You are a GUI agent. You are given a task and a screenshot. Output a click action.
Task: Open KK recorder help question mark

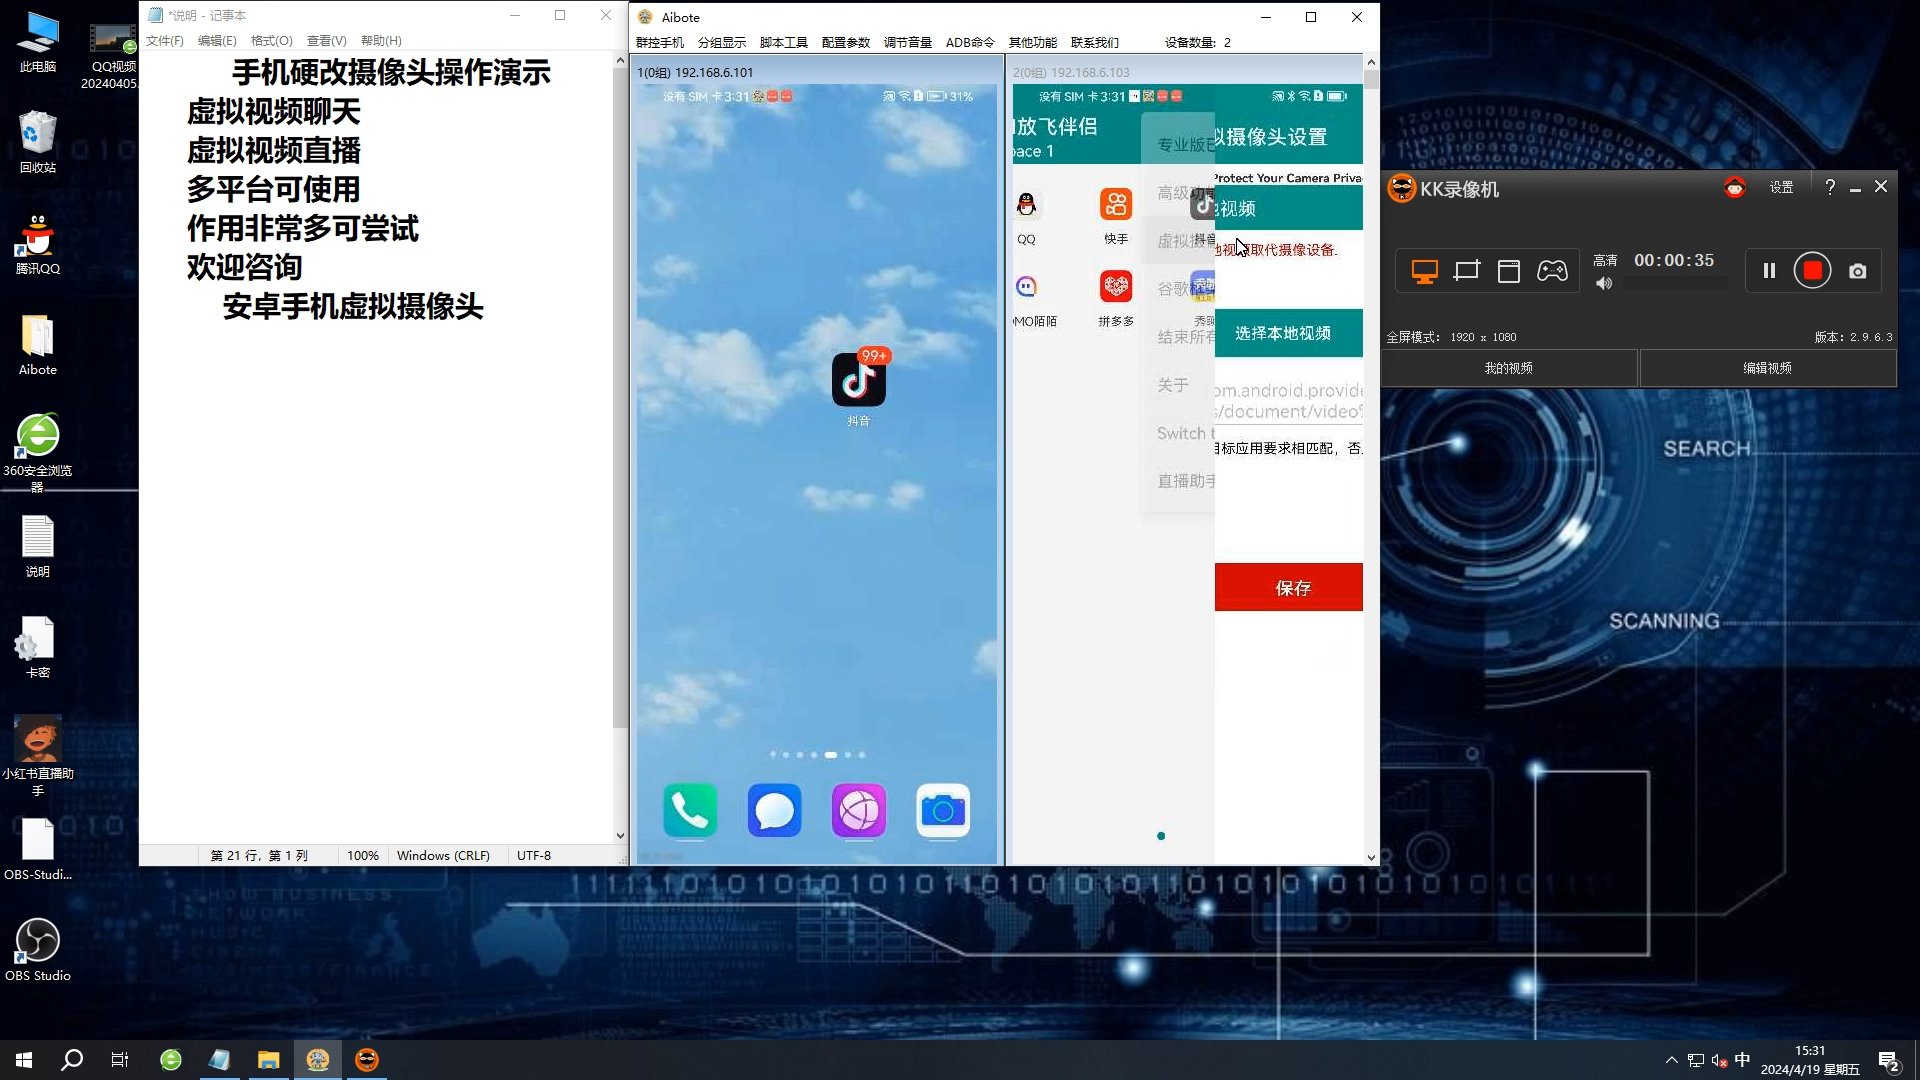coord(1830,187)
